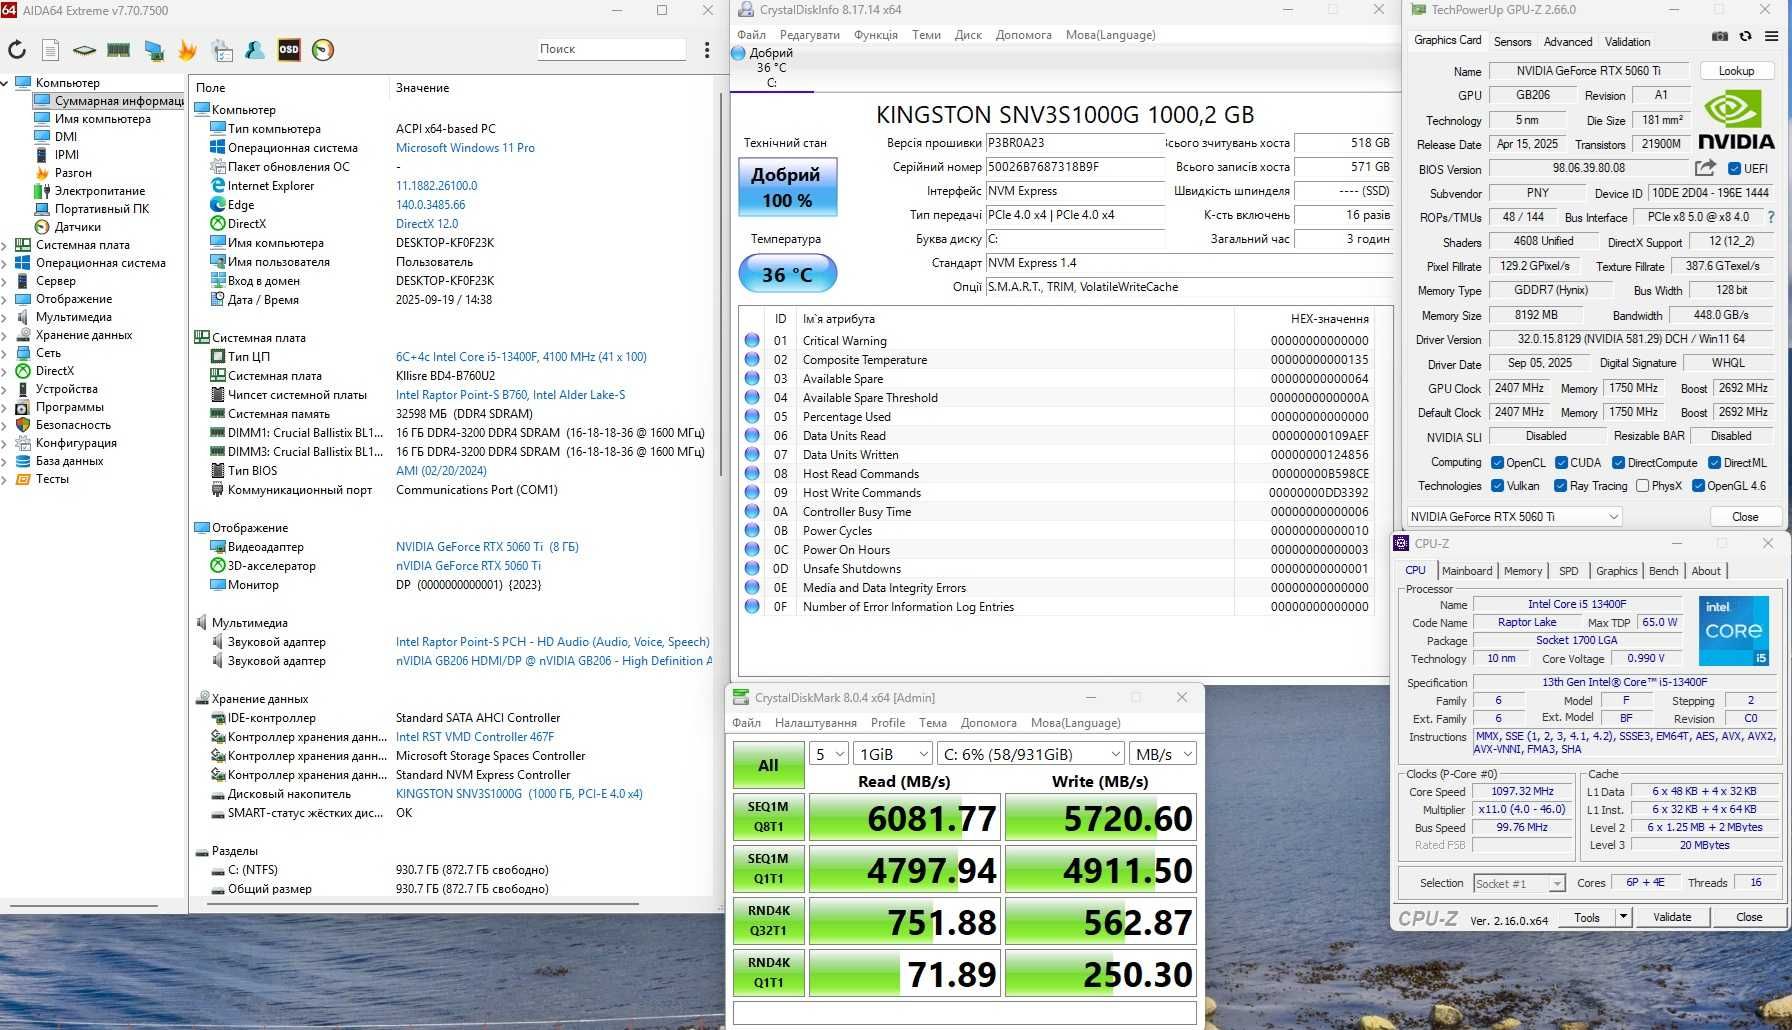The width and height of the screenshot is (1792, 1030).
Task: Select Электропитание power item in AIDA64 tree
Action: click(x=99, y=191)
